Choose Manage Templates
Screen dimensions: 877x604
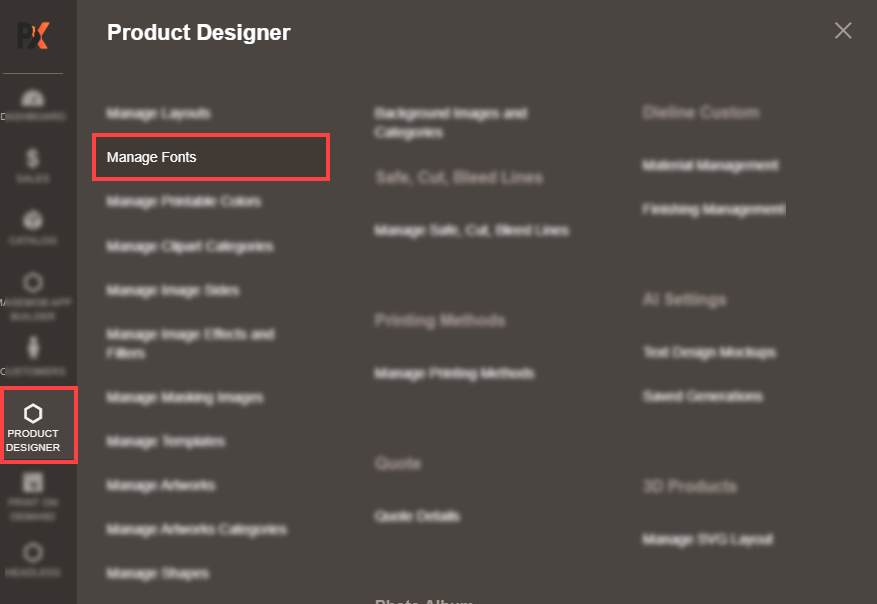pyautogui.click(x=166, y=441)
